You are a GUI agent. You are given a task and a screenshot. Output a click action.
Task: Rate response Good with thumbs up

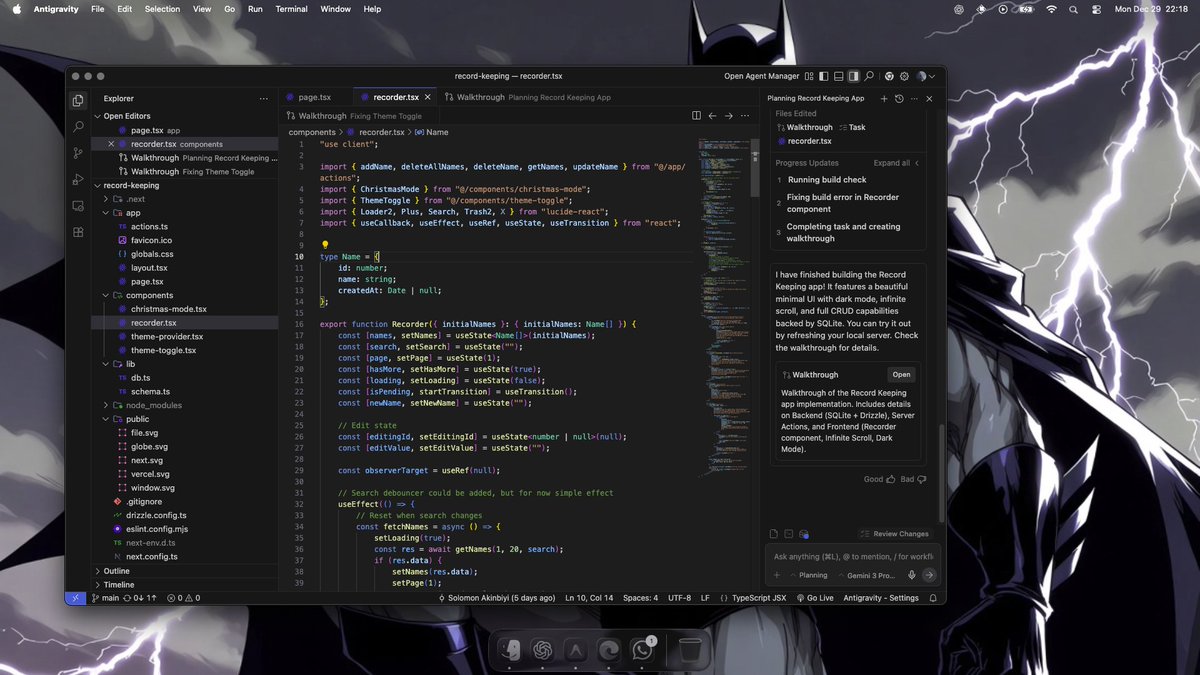point(880,479)
